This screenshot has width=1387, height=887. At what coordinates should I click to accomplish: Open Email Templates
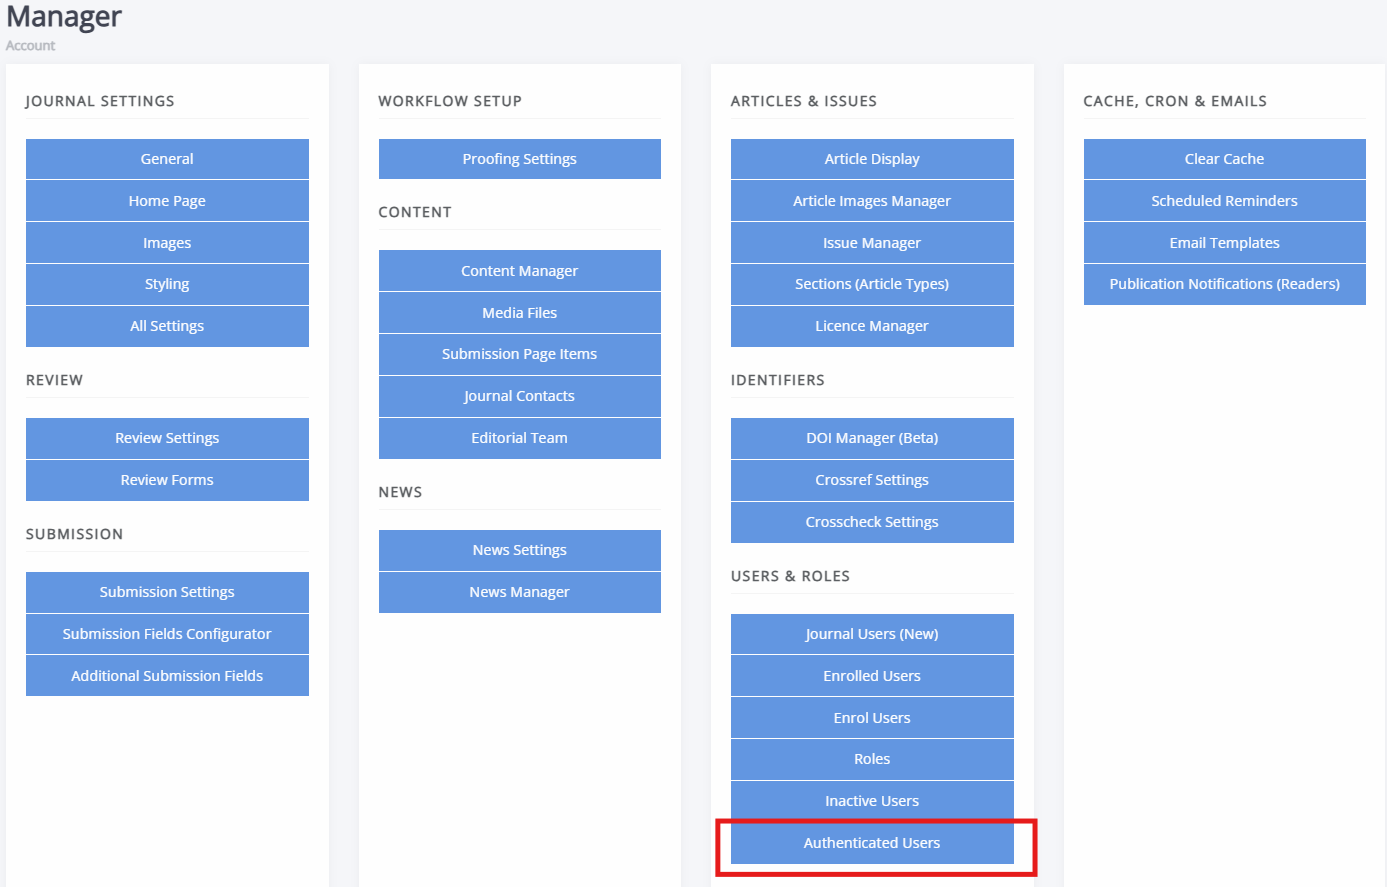point(1225,243)
